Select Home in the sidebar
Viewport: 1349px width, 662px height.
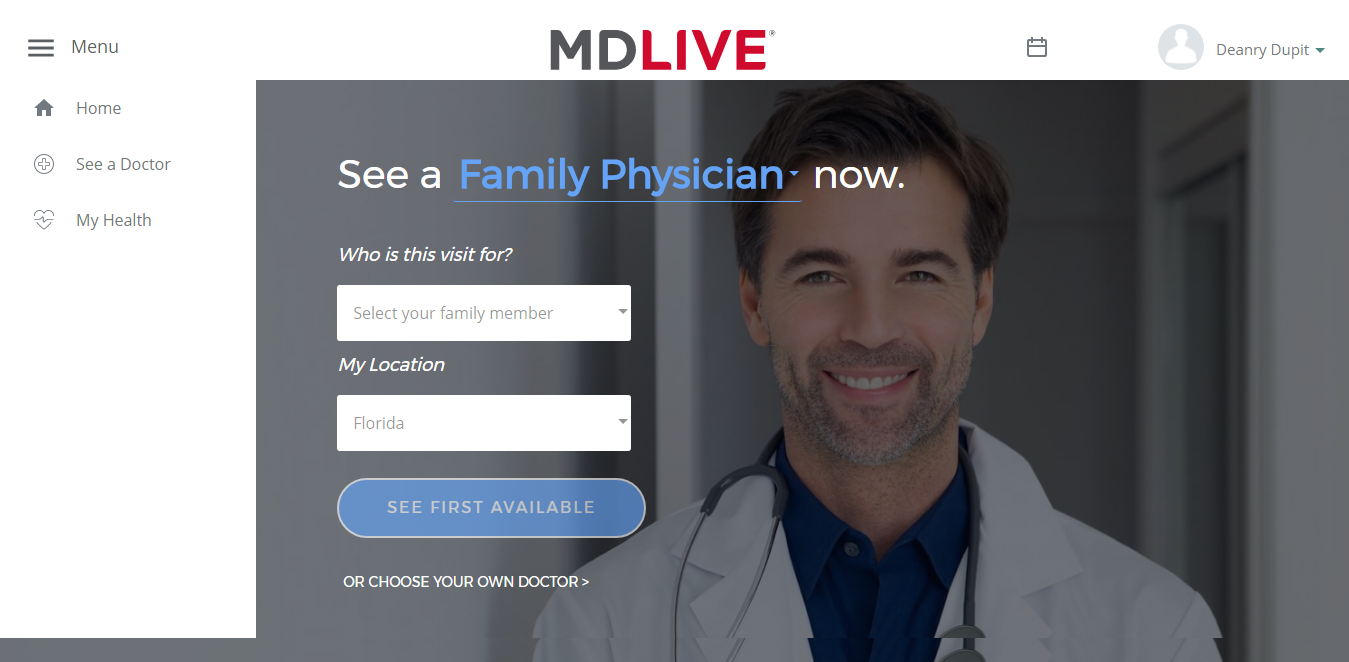click(x=98, y=108)
